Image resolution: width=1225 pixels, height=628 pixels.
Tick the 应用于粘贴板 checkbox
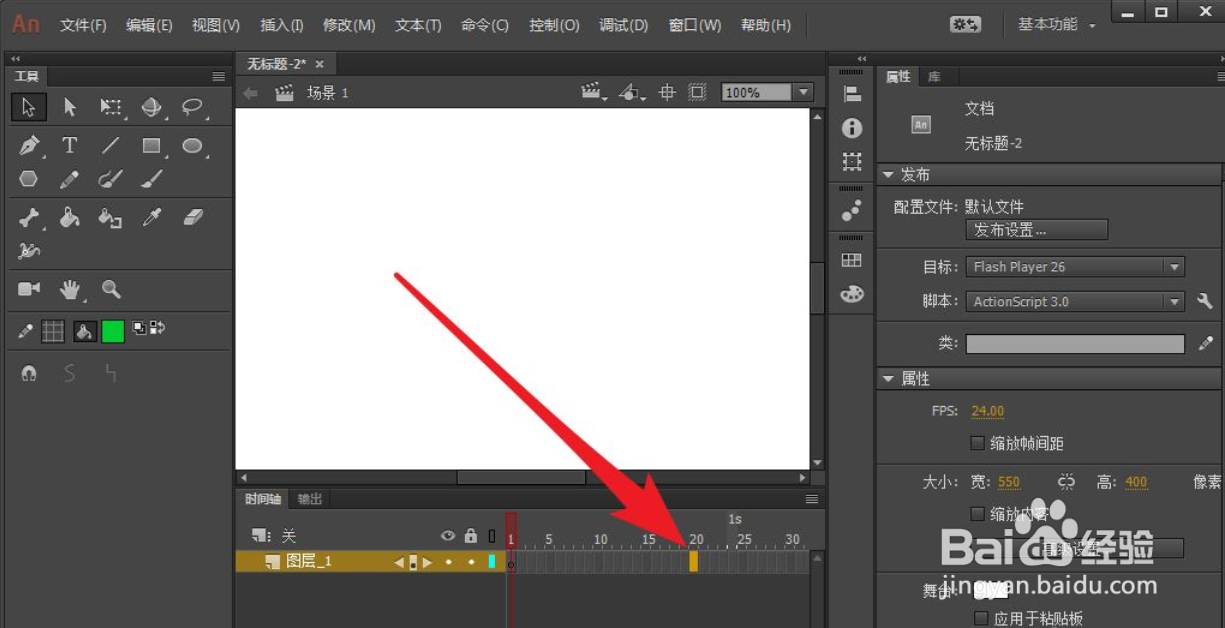tap(981, 618)
